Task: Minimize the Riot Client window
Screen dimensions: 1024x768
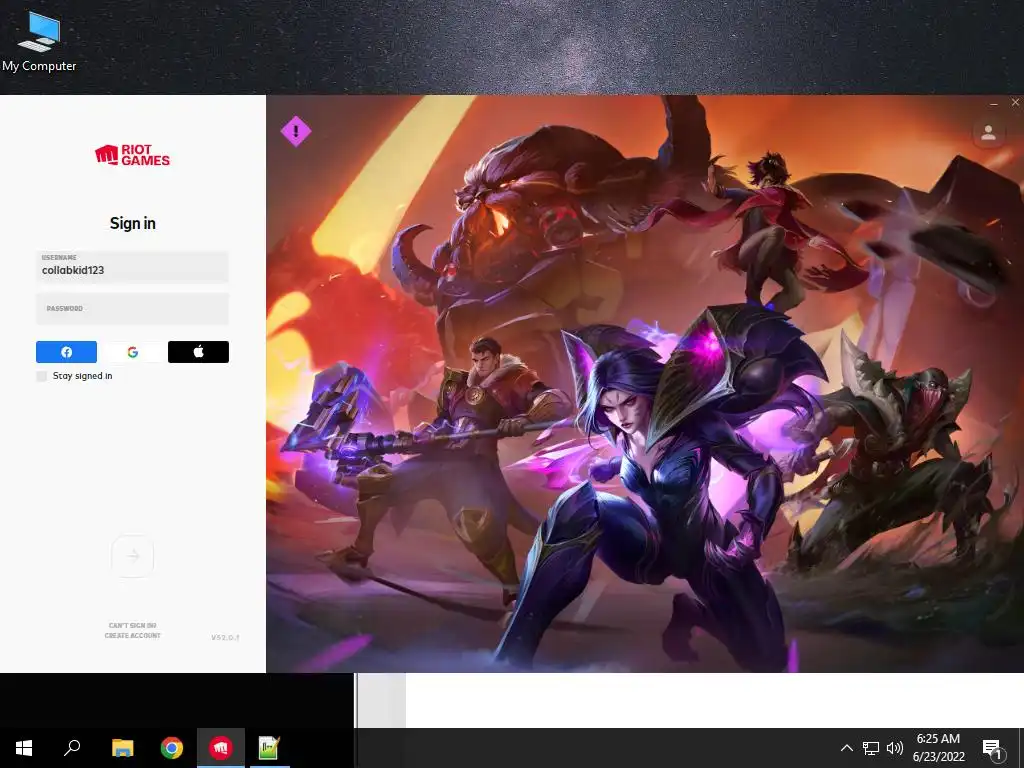Action: tap(994, 103)
